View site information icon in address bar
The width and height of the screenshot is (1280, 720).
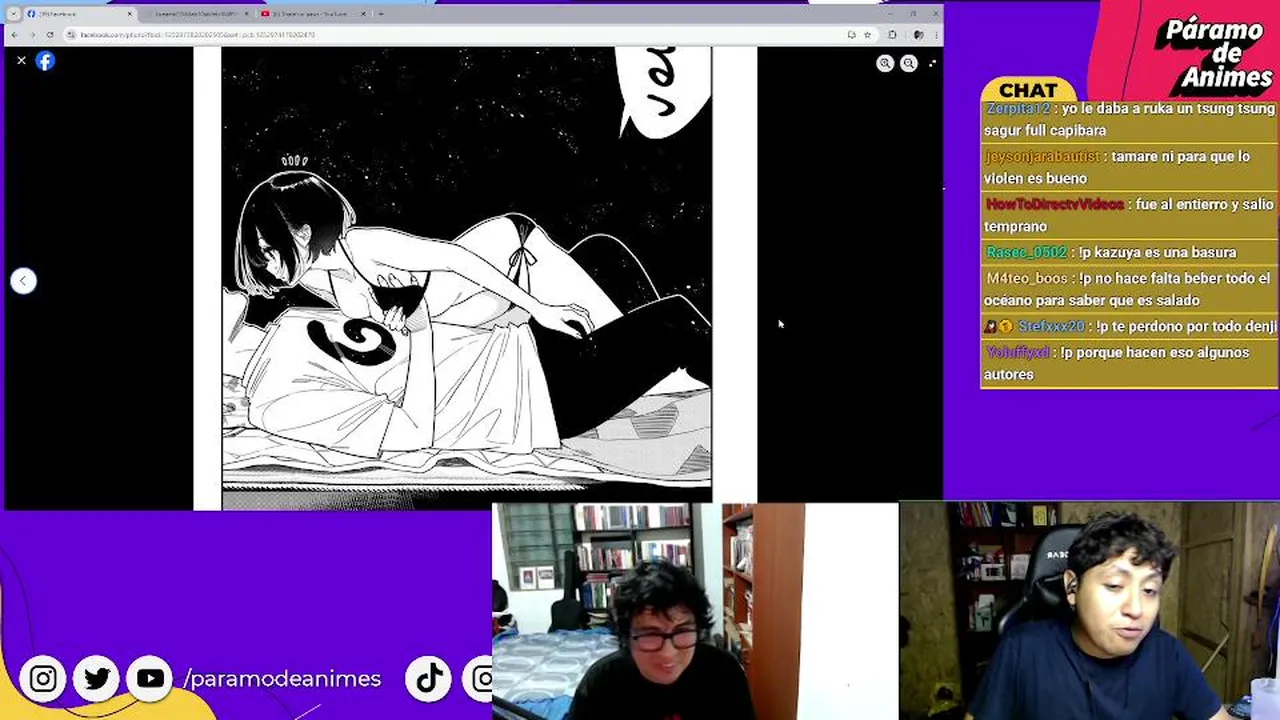tap(71, 34)
